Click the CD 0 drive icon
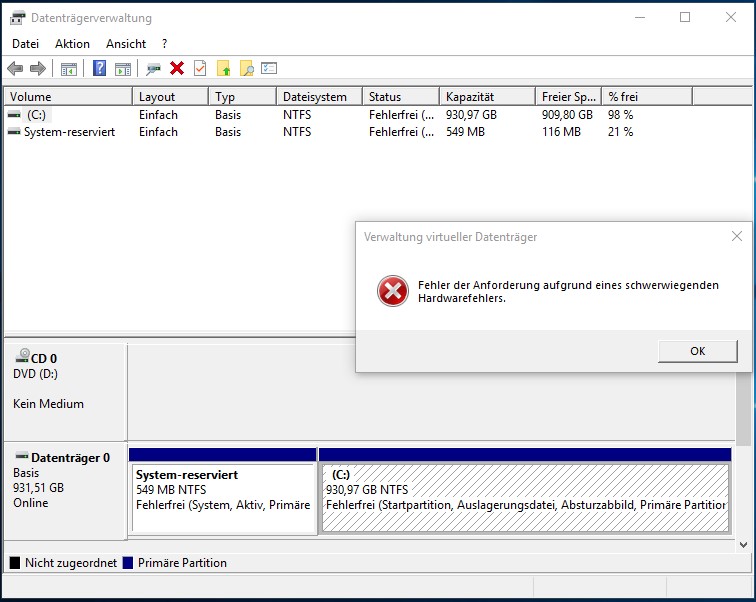This screenshot has height=602, width=756. (22, 356)
